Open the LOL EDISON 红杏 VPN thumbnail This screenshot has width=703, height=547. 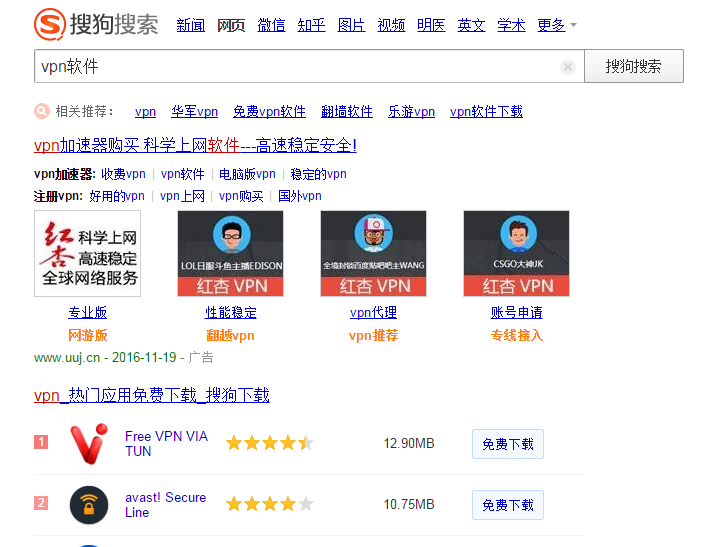tap(230, 254)
